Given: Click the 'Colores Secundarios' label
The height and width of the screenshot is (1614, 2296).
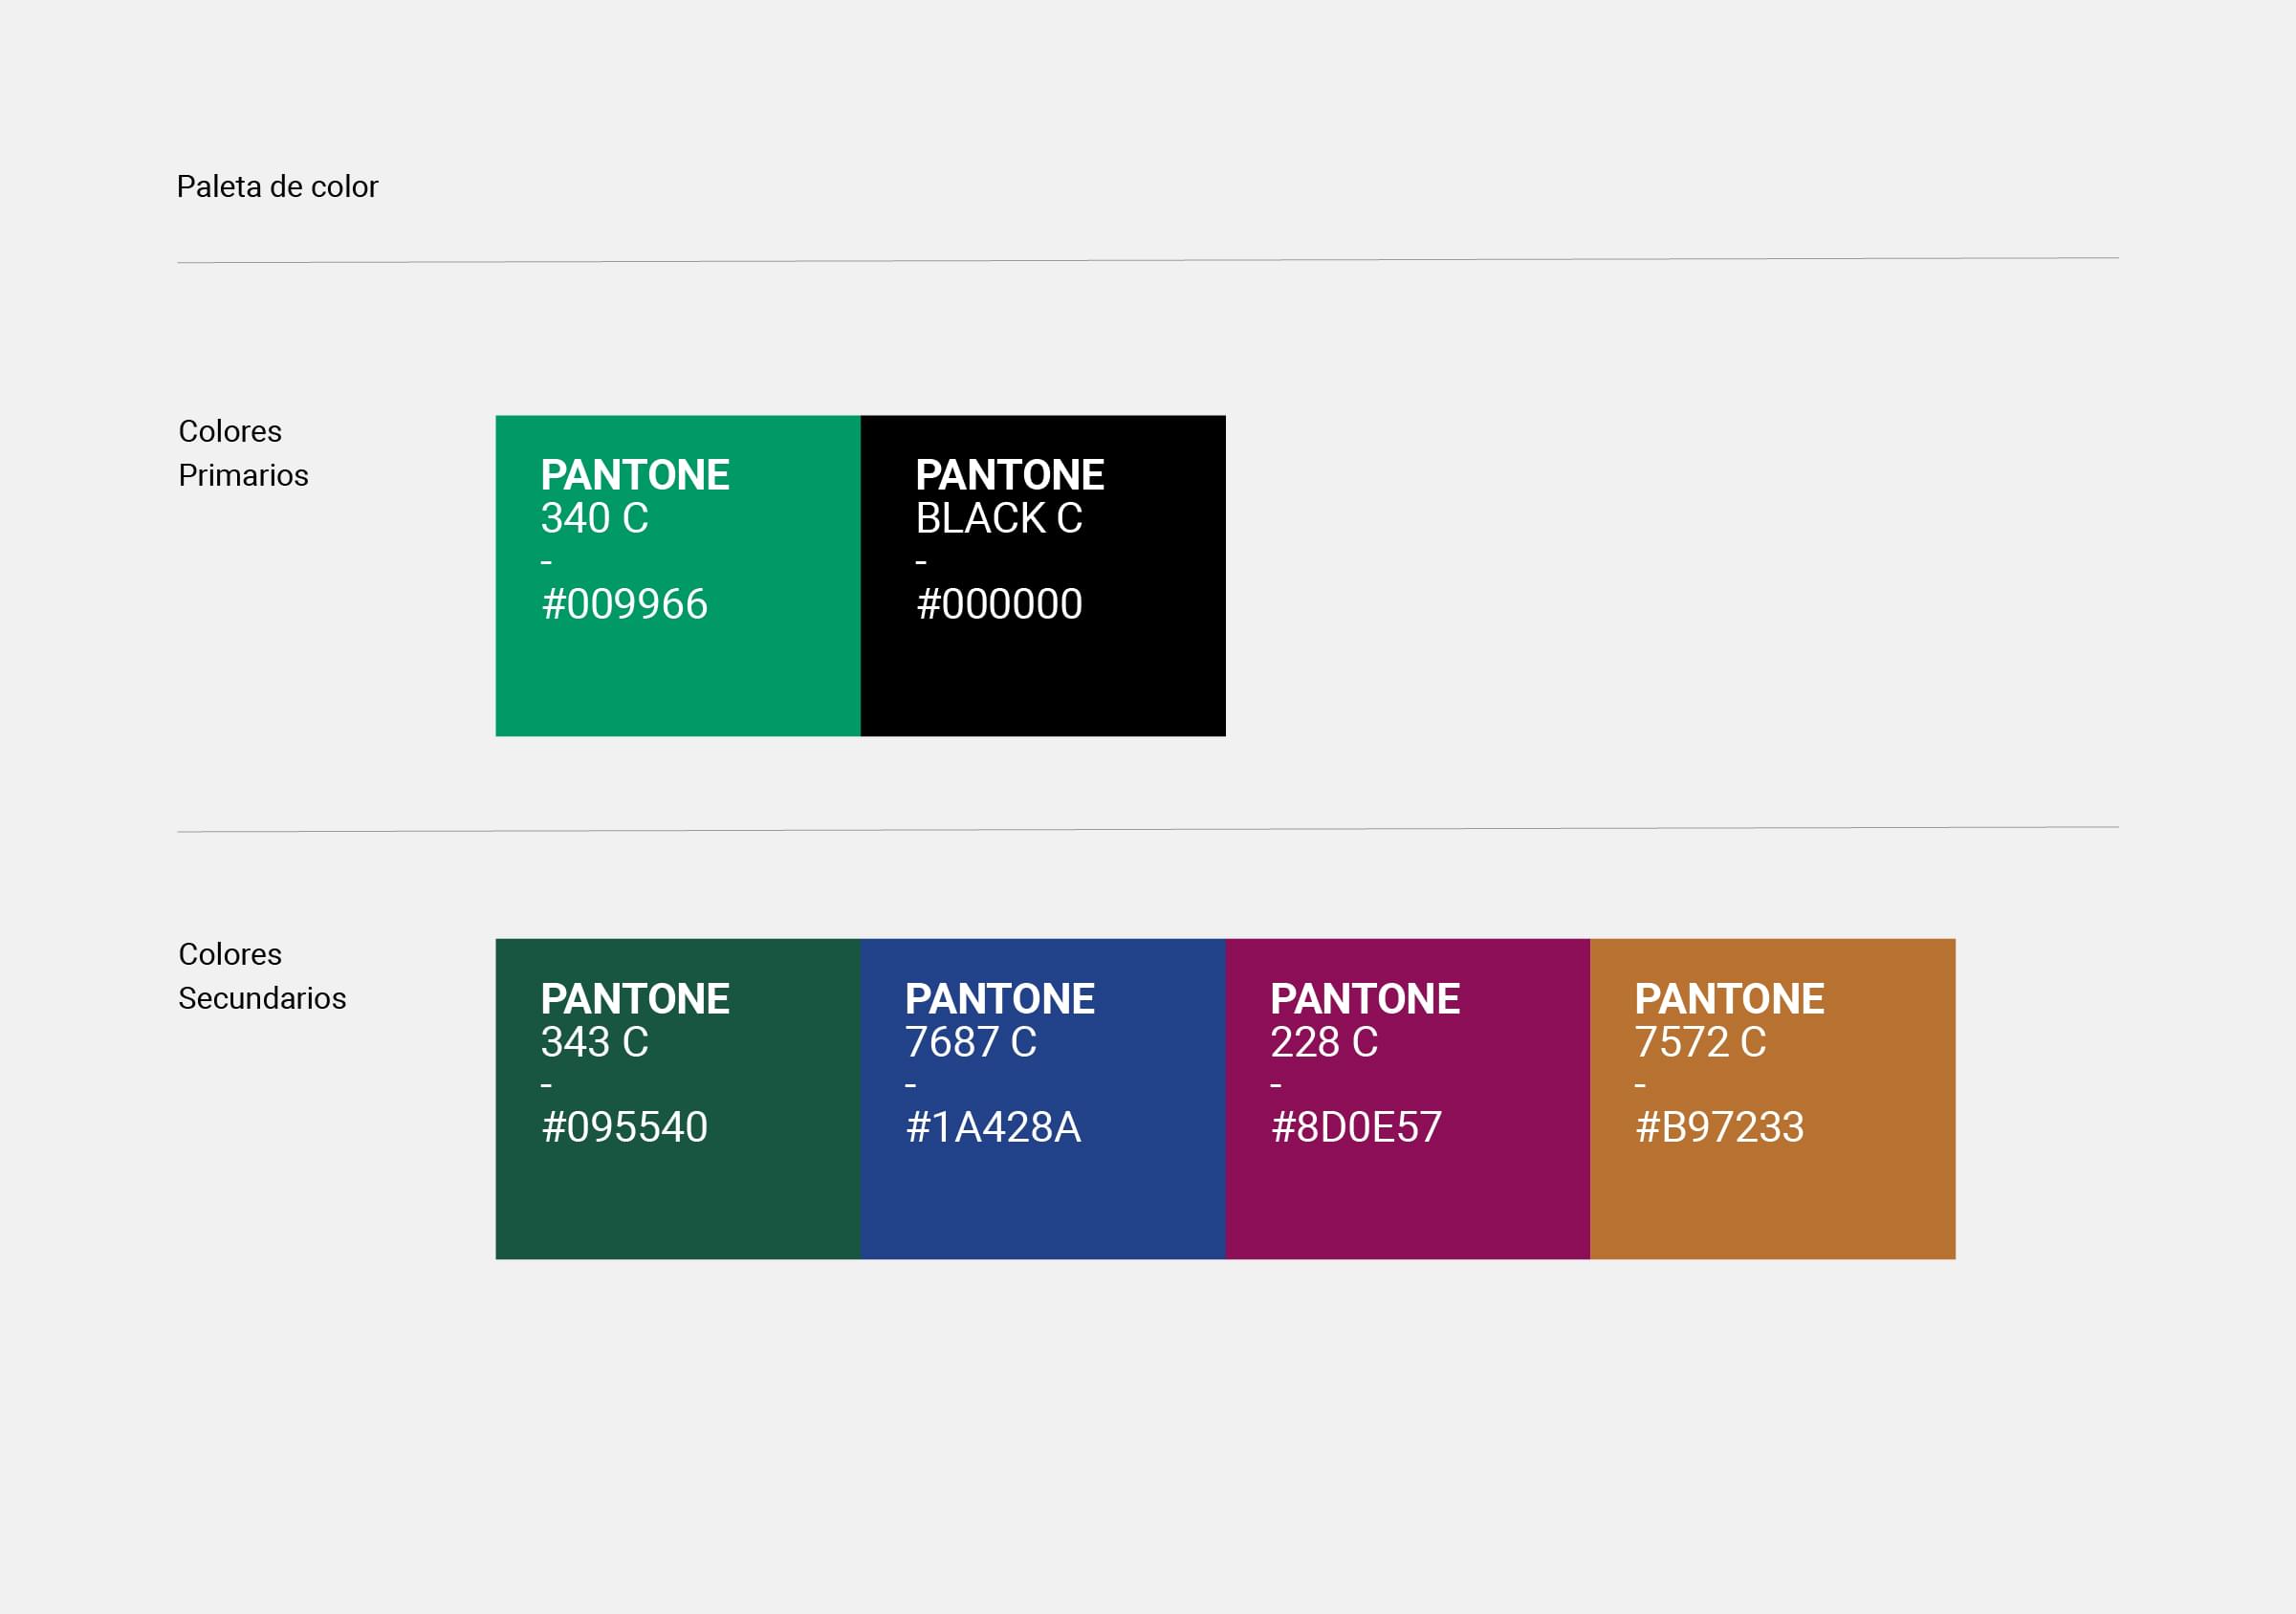Looking at the screenshot, I should click(262, 976).
